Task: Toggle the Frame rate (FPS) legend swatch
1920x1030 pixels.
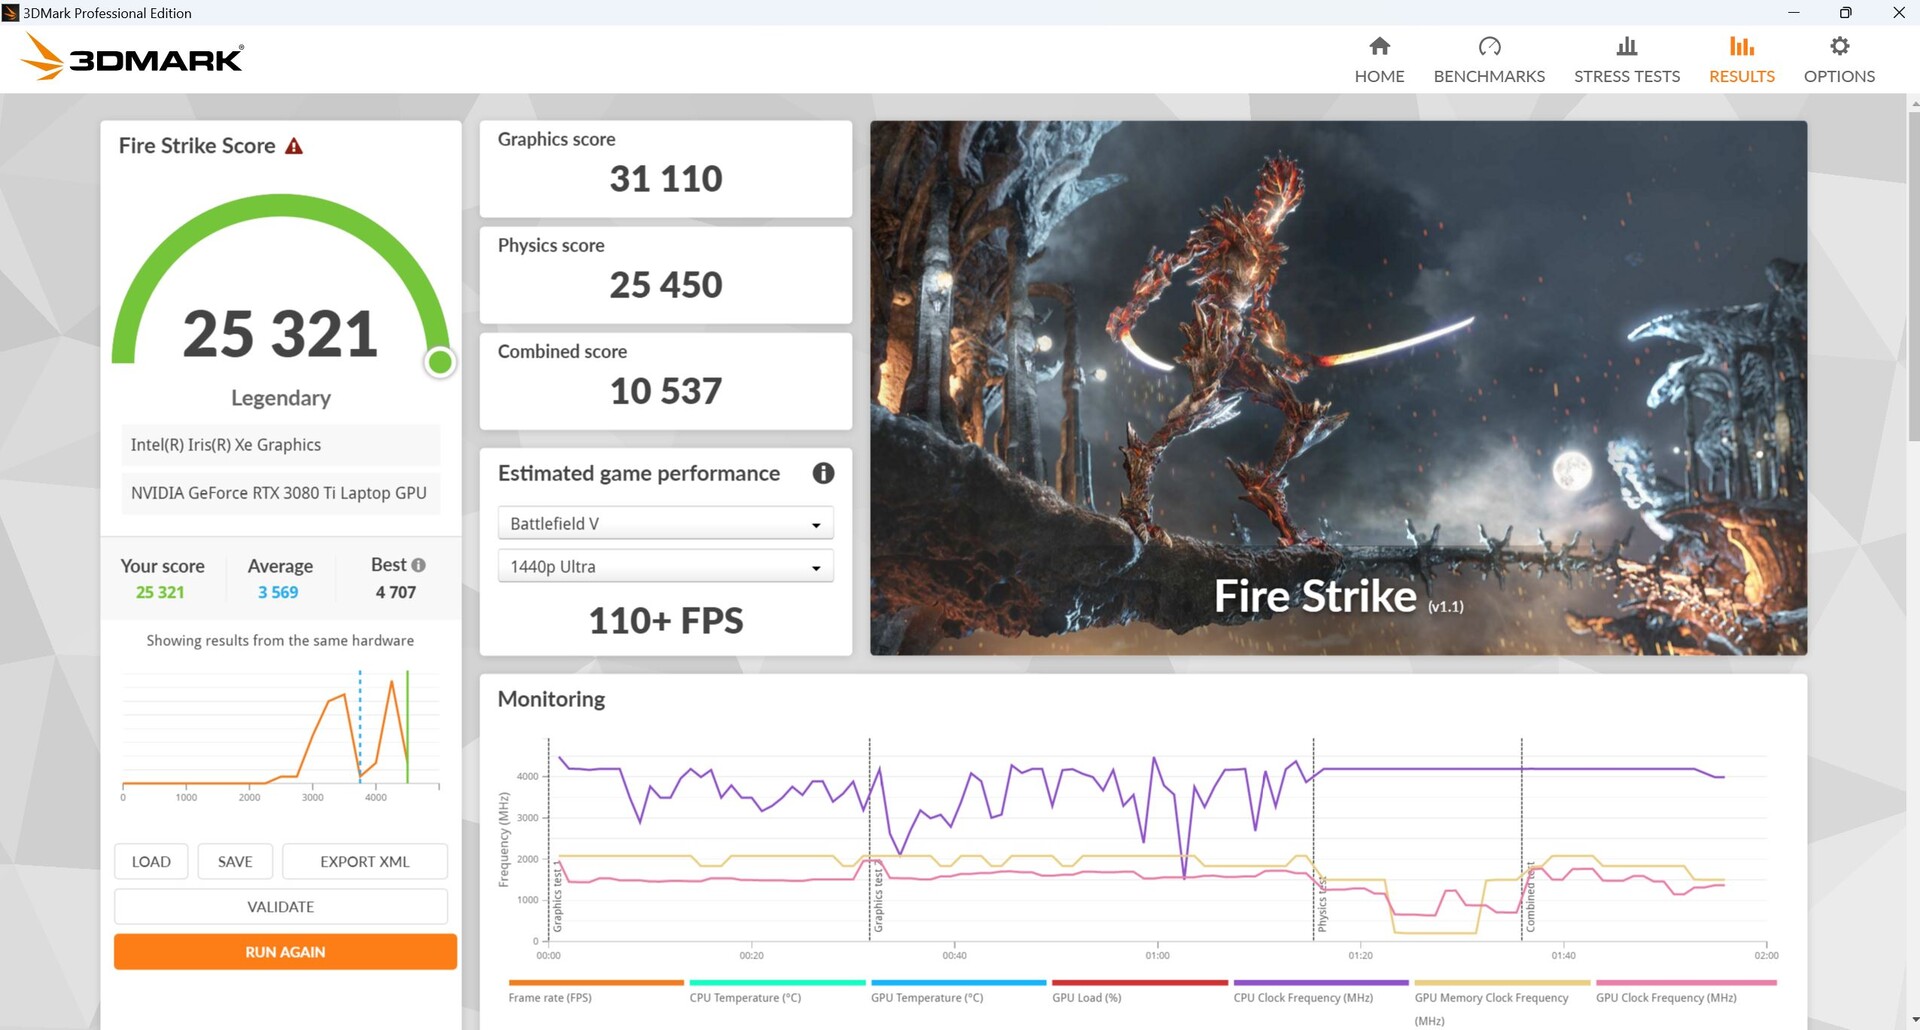Action: [596, 983]
